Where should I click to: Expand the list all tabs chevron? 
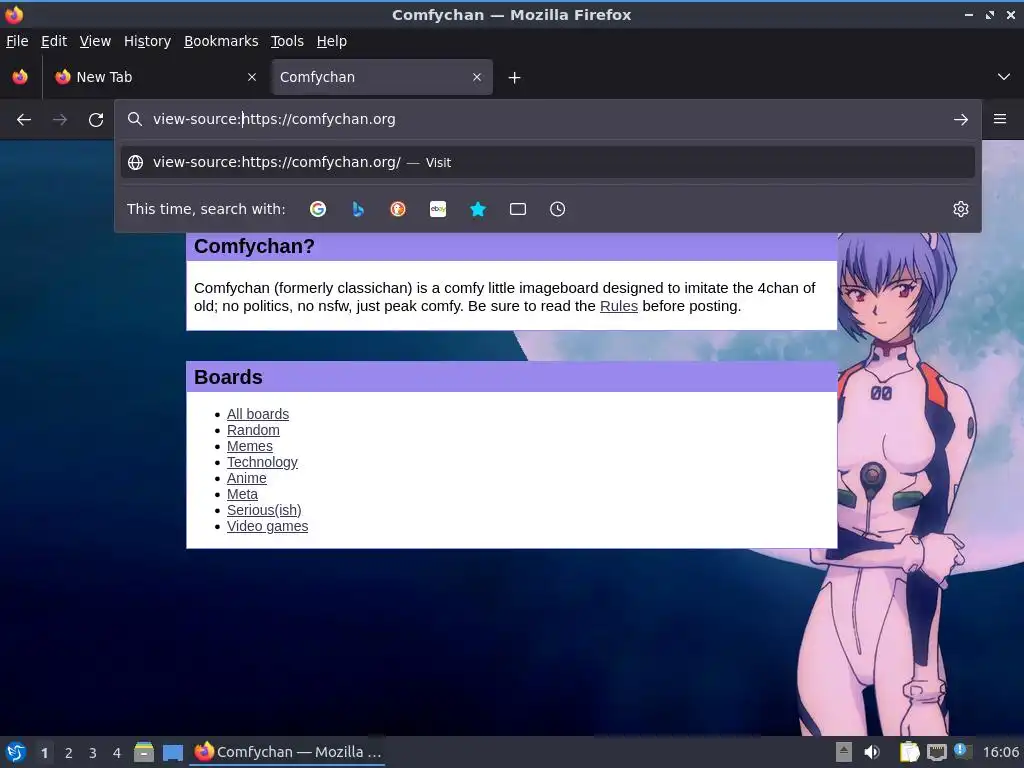tap(1004, 77)
